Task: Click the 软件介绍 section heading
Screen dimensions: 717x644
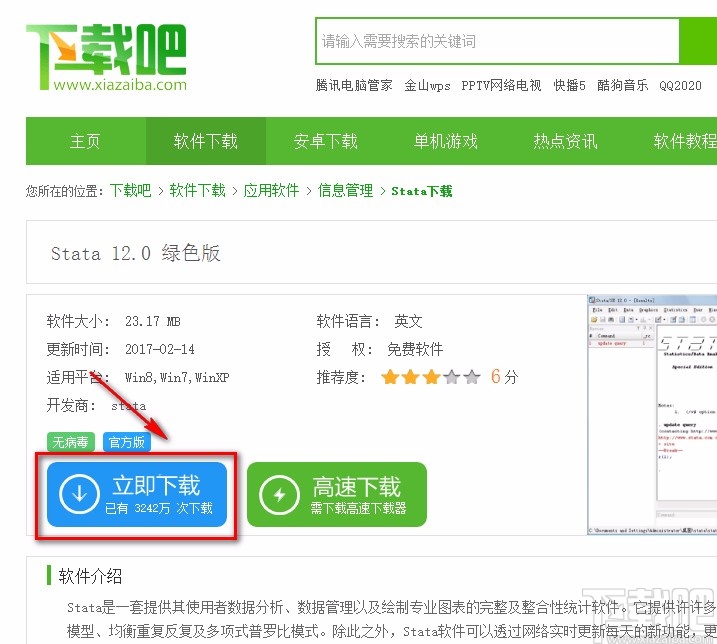Action: [x=91, y=576]
